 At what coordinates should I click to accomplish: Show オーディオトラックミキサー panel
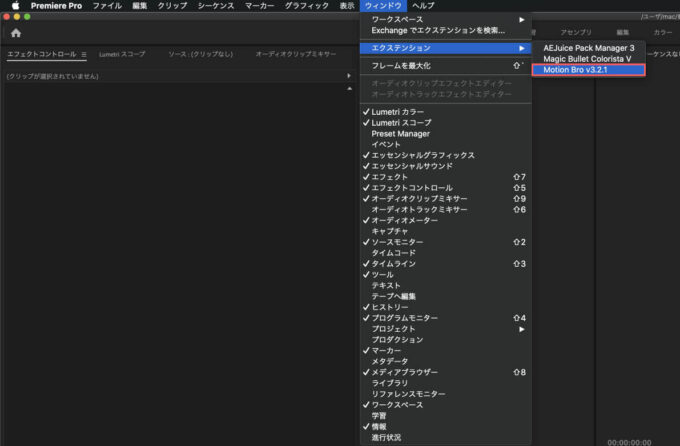pyautogui.click(x=445, y=210)
